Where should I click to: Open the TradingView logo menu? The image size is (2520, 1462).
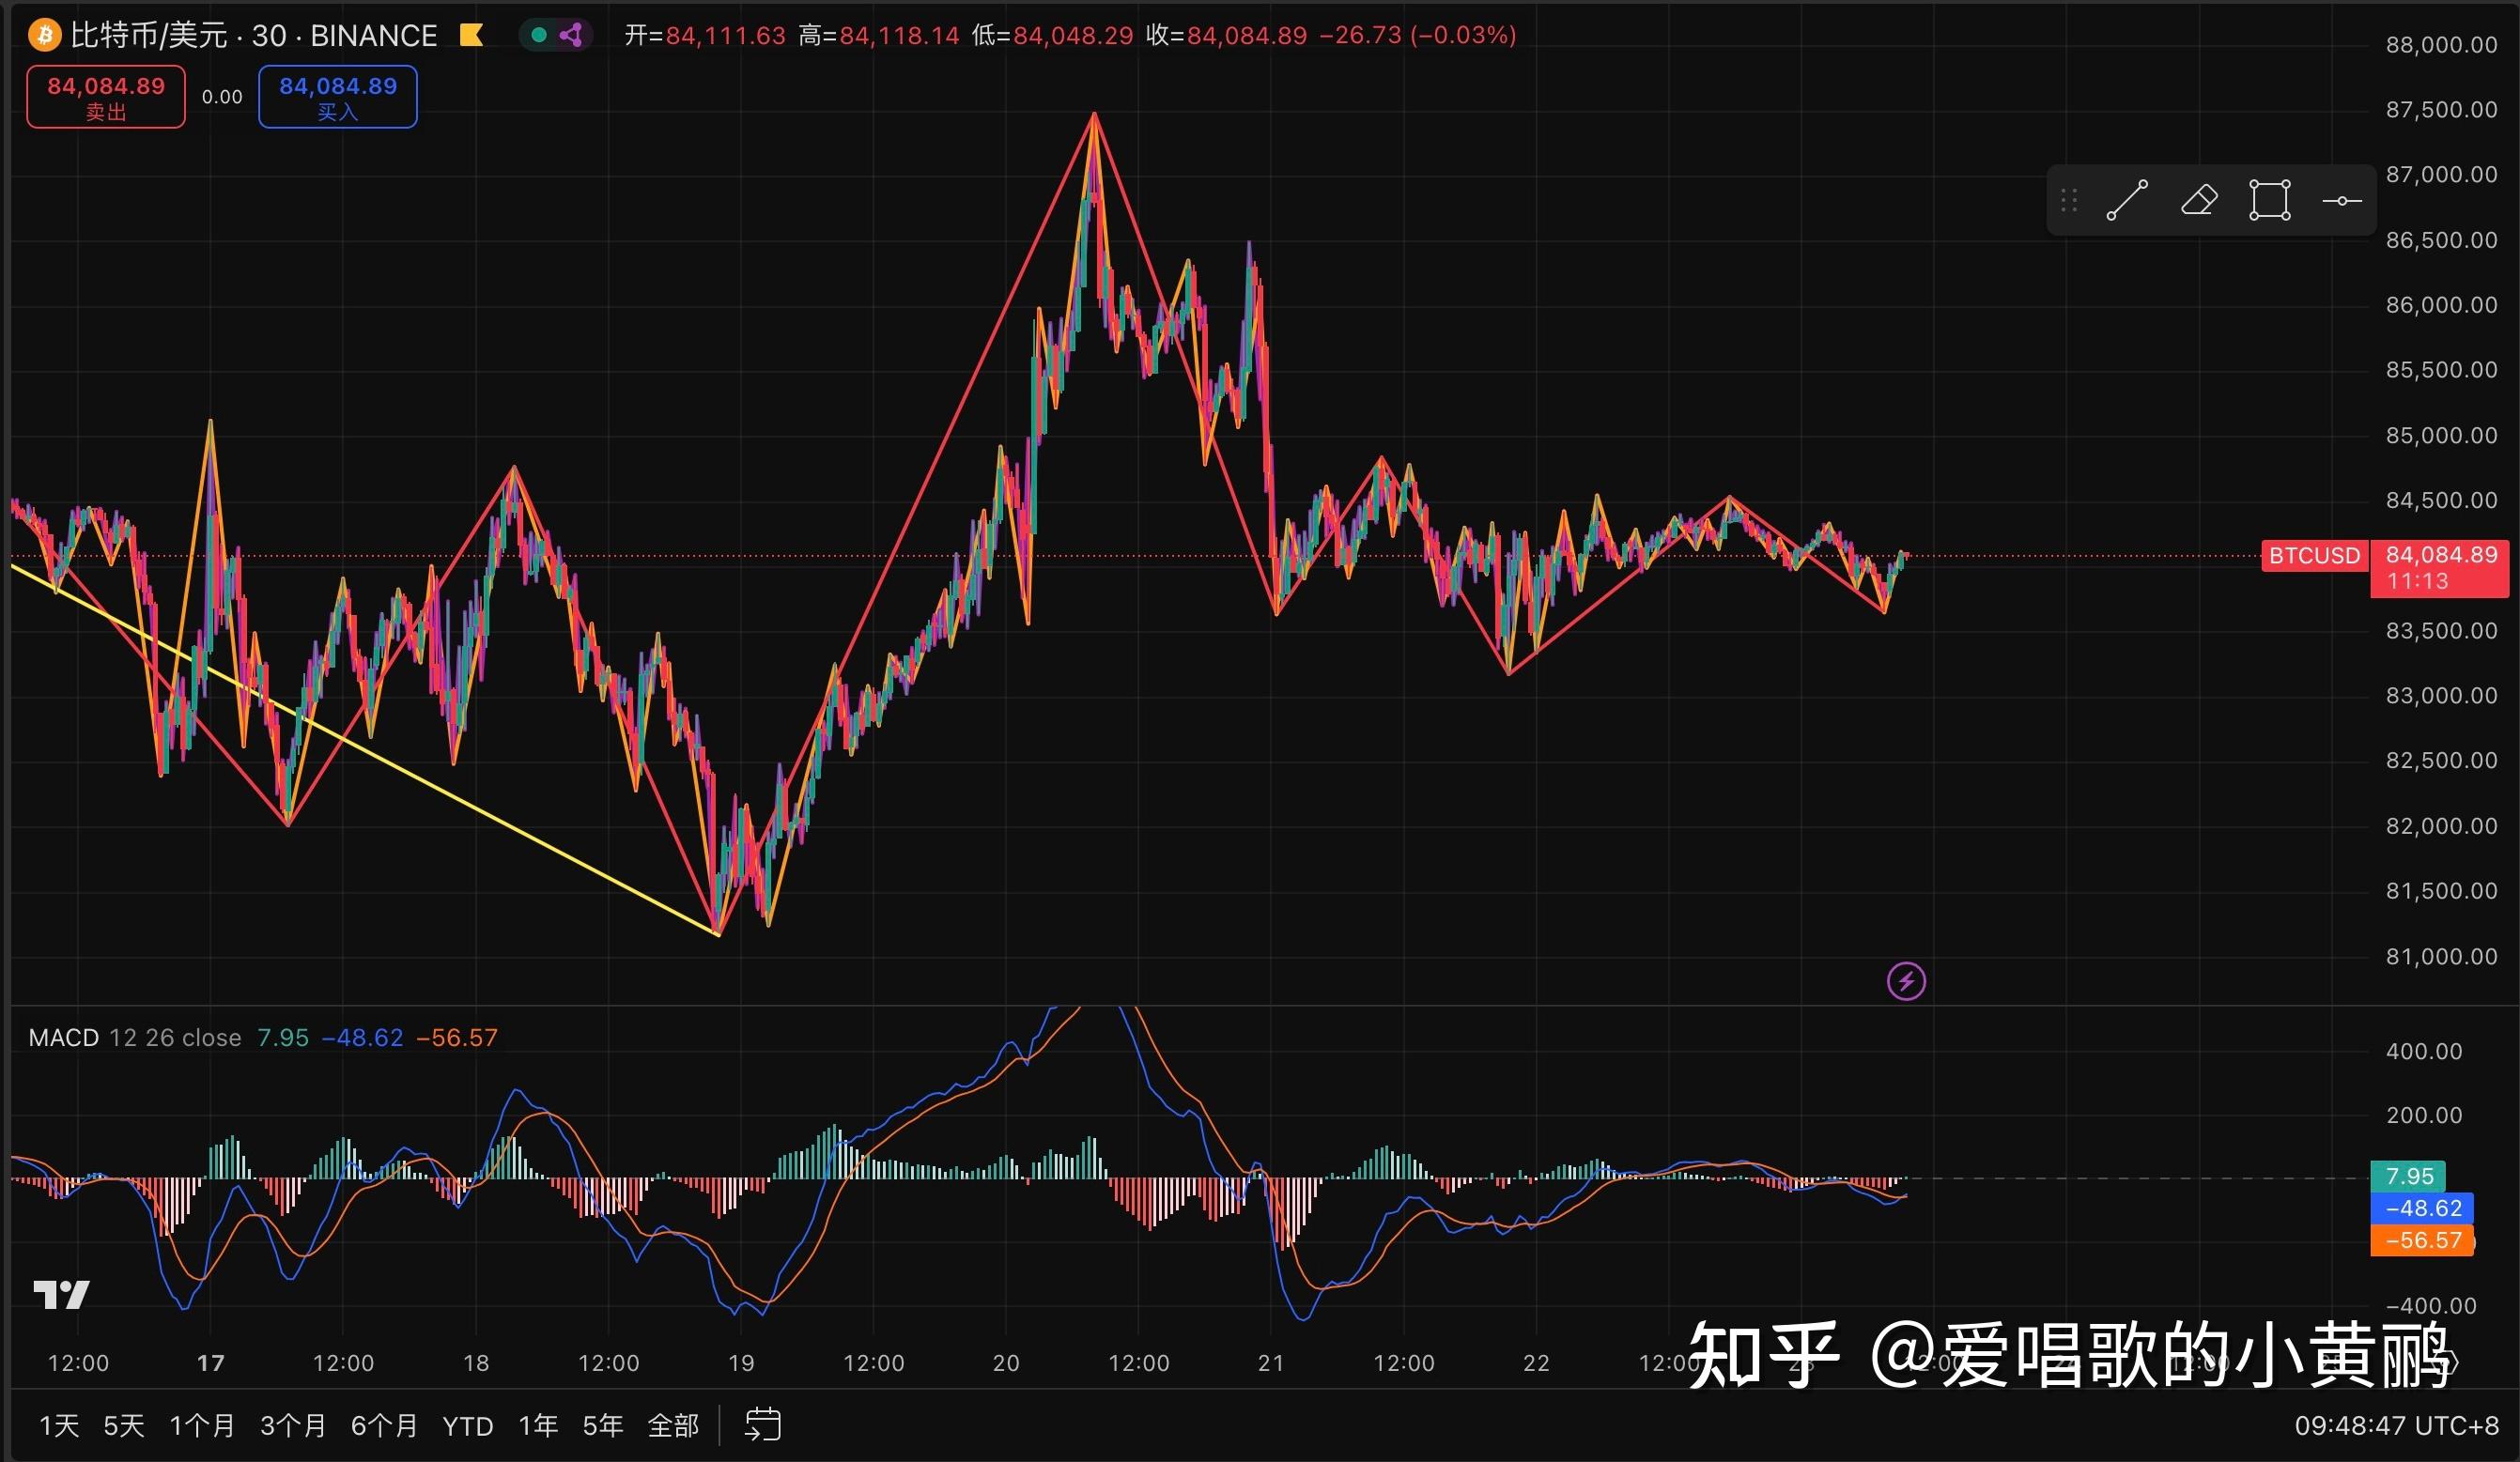pyautogui.click(x=62, y=1294)
